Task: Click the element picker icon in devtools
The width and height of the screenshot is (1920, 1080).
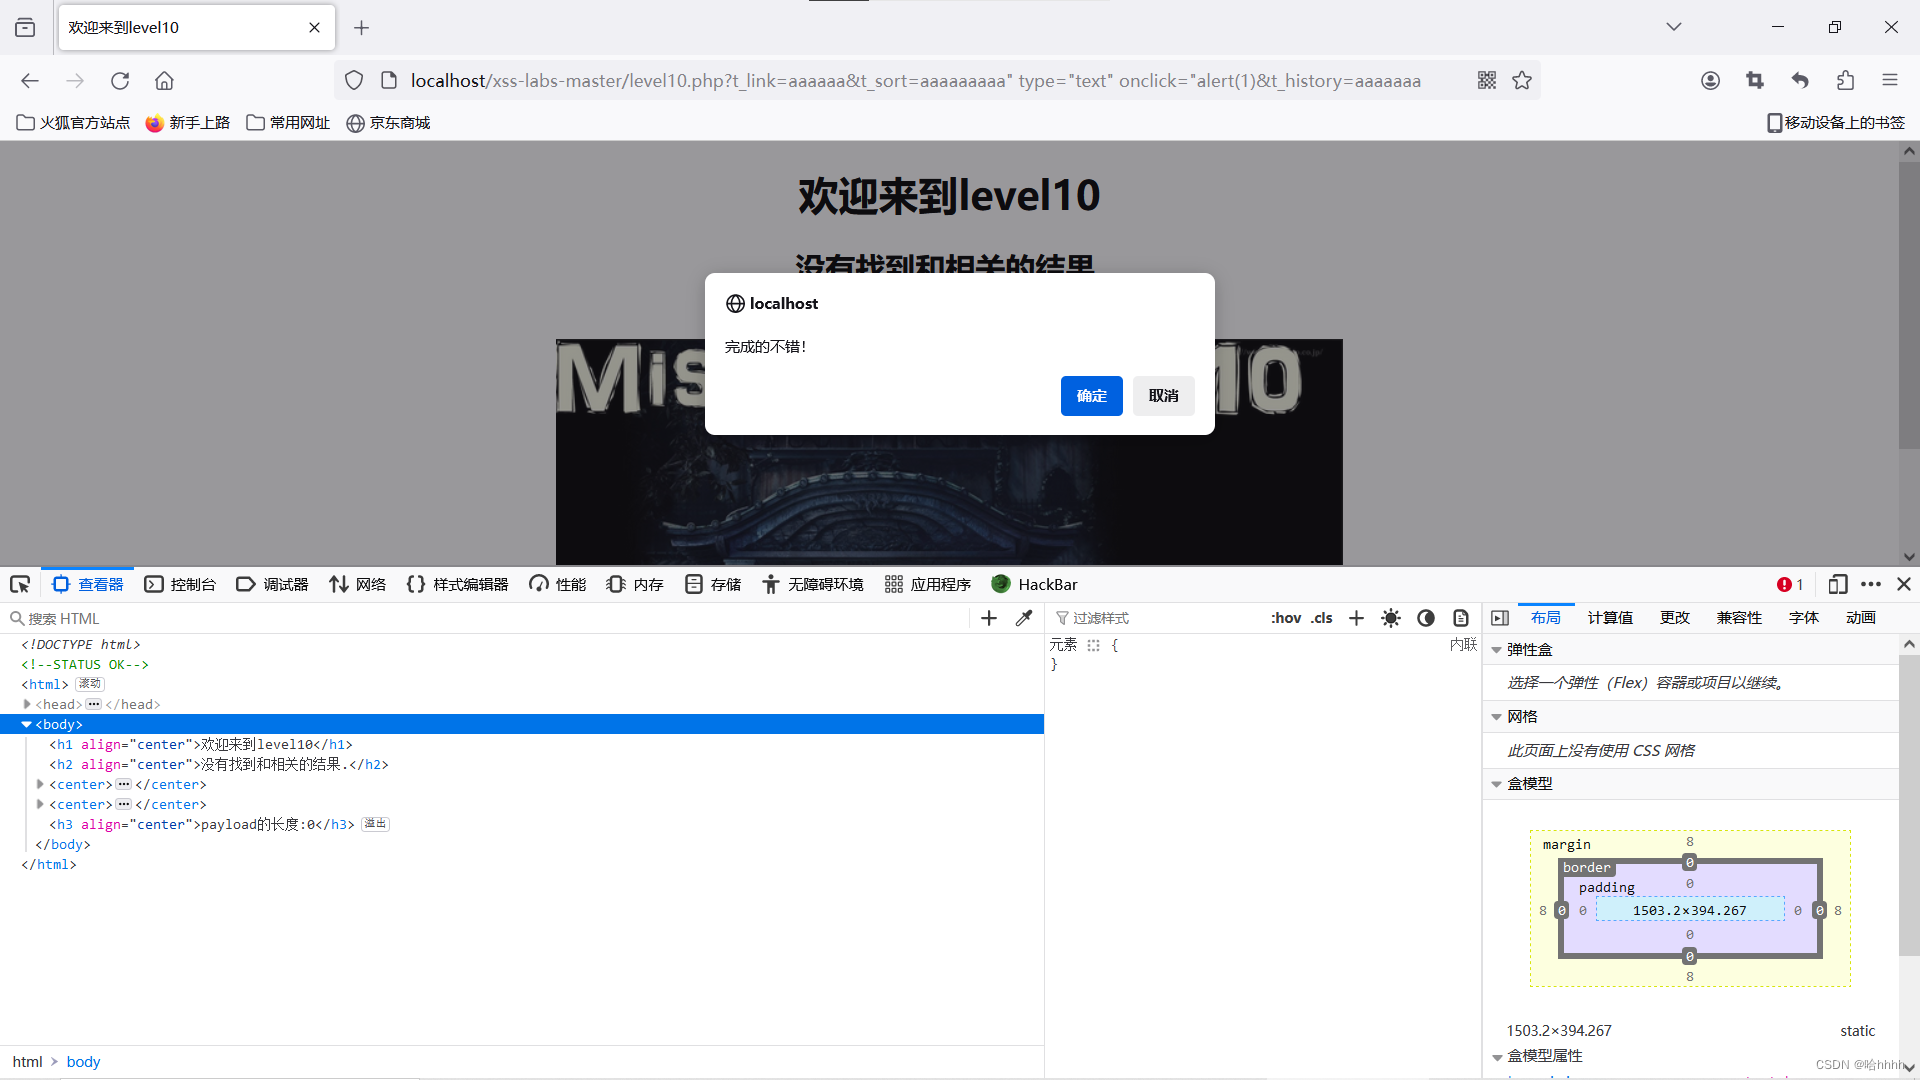Action: (20, 584)
